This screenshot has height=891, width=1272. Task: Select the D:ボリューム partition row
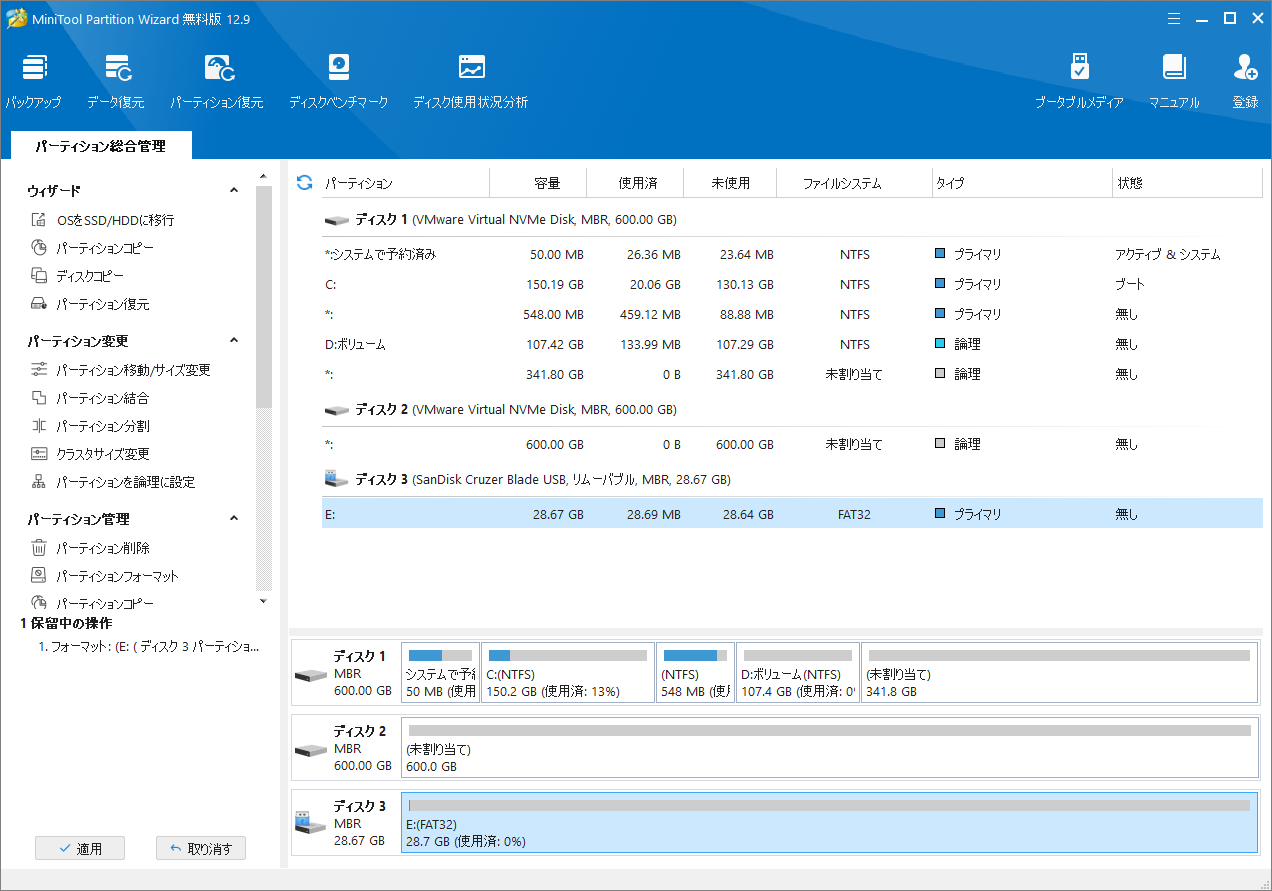click(792, 344)
